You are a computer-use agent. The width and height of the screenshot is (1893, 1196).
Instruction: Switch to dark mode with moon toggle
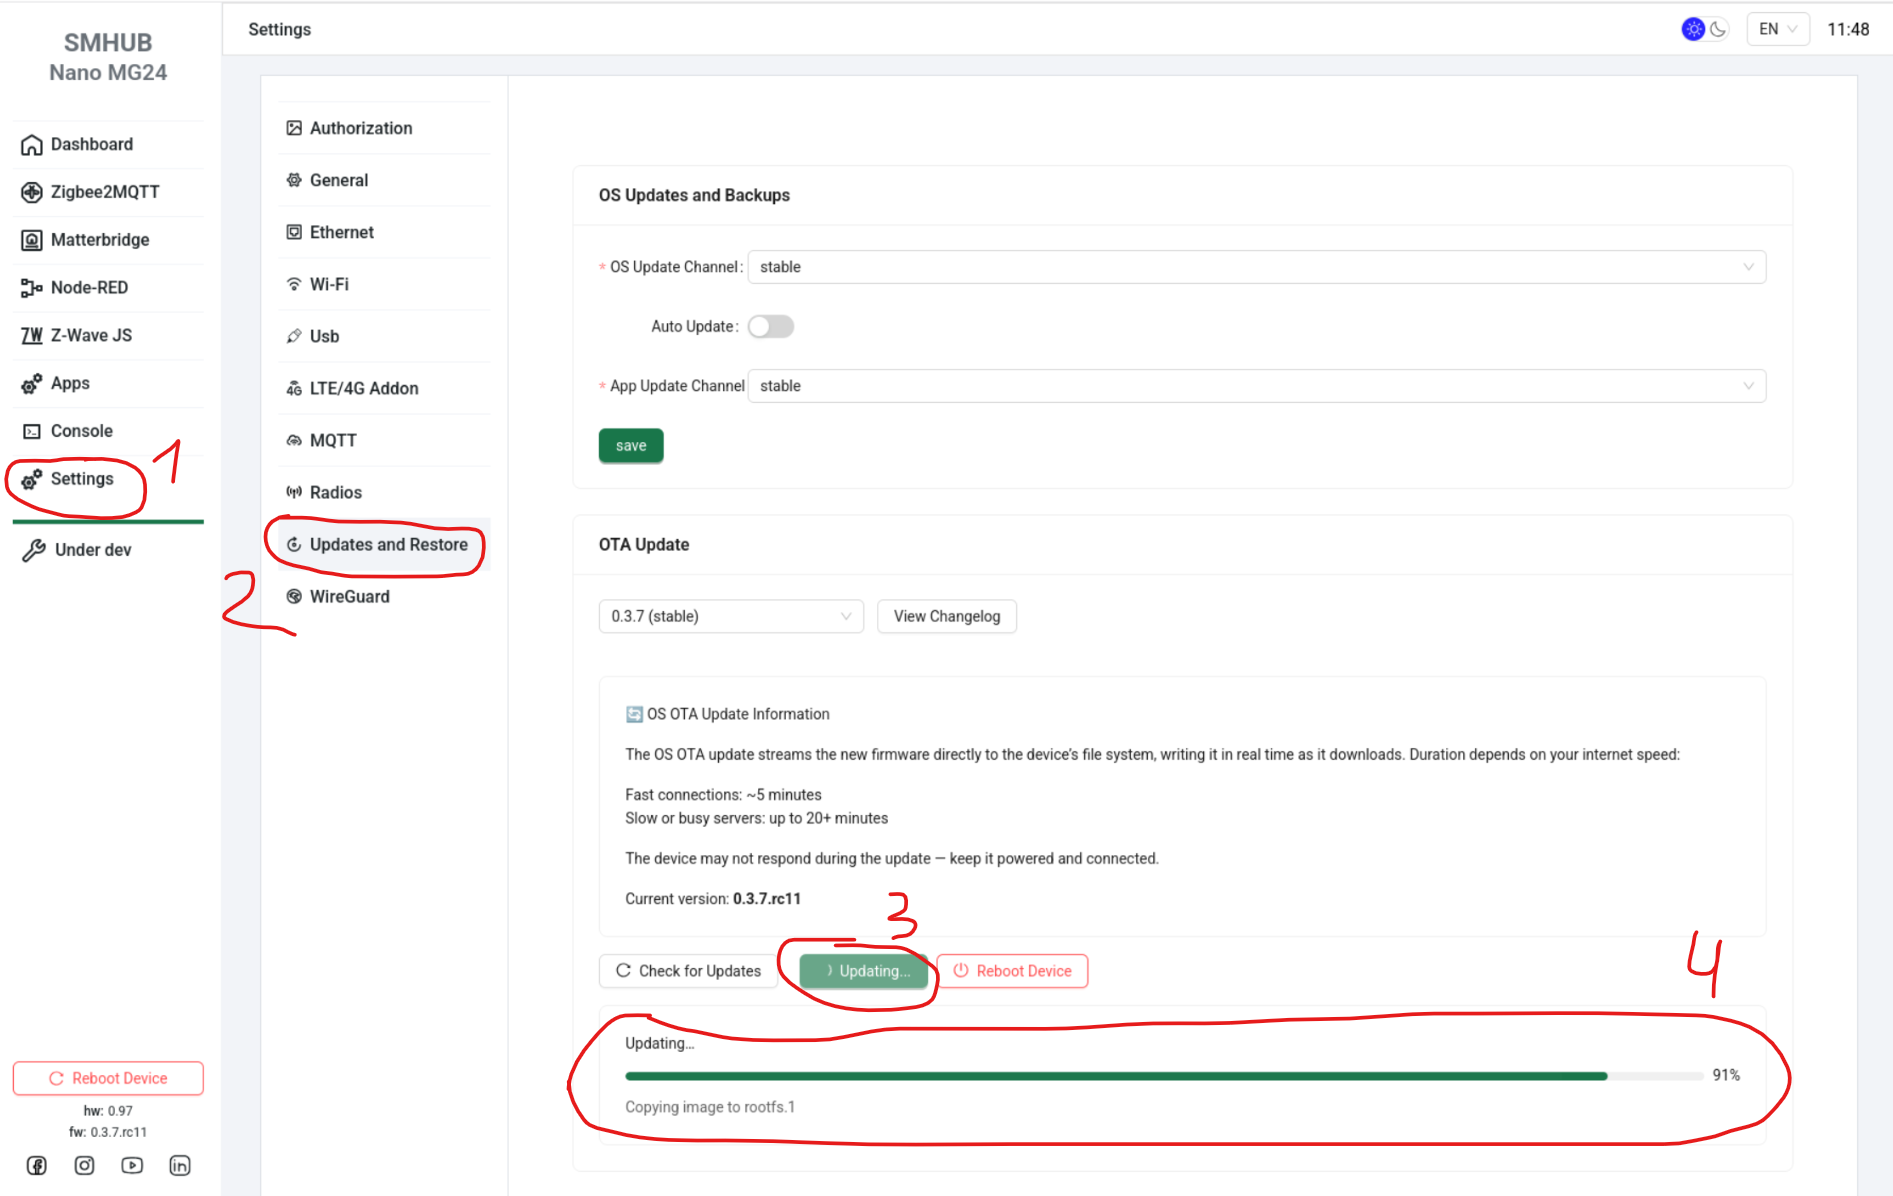(x=1718, y=29)
